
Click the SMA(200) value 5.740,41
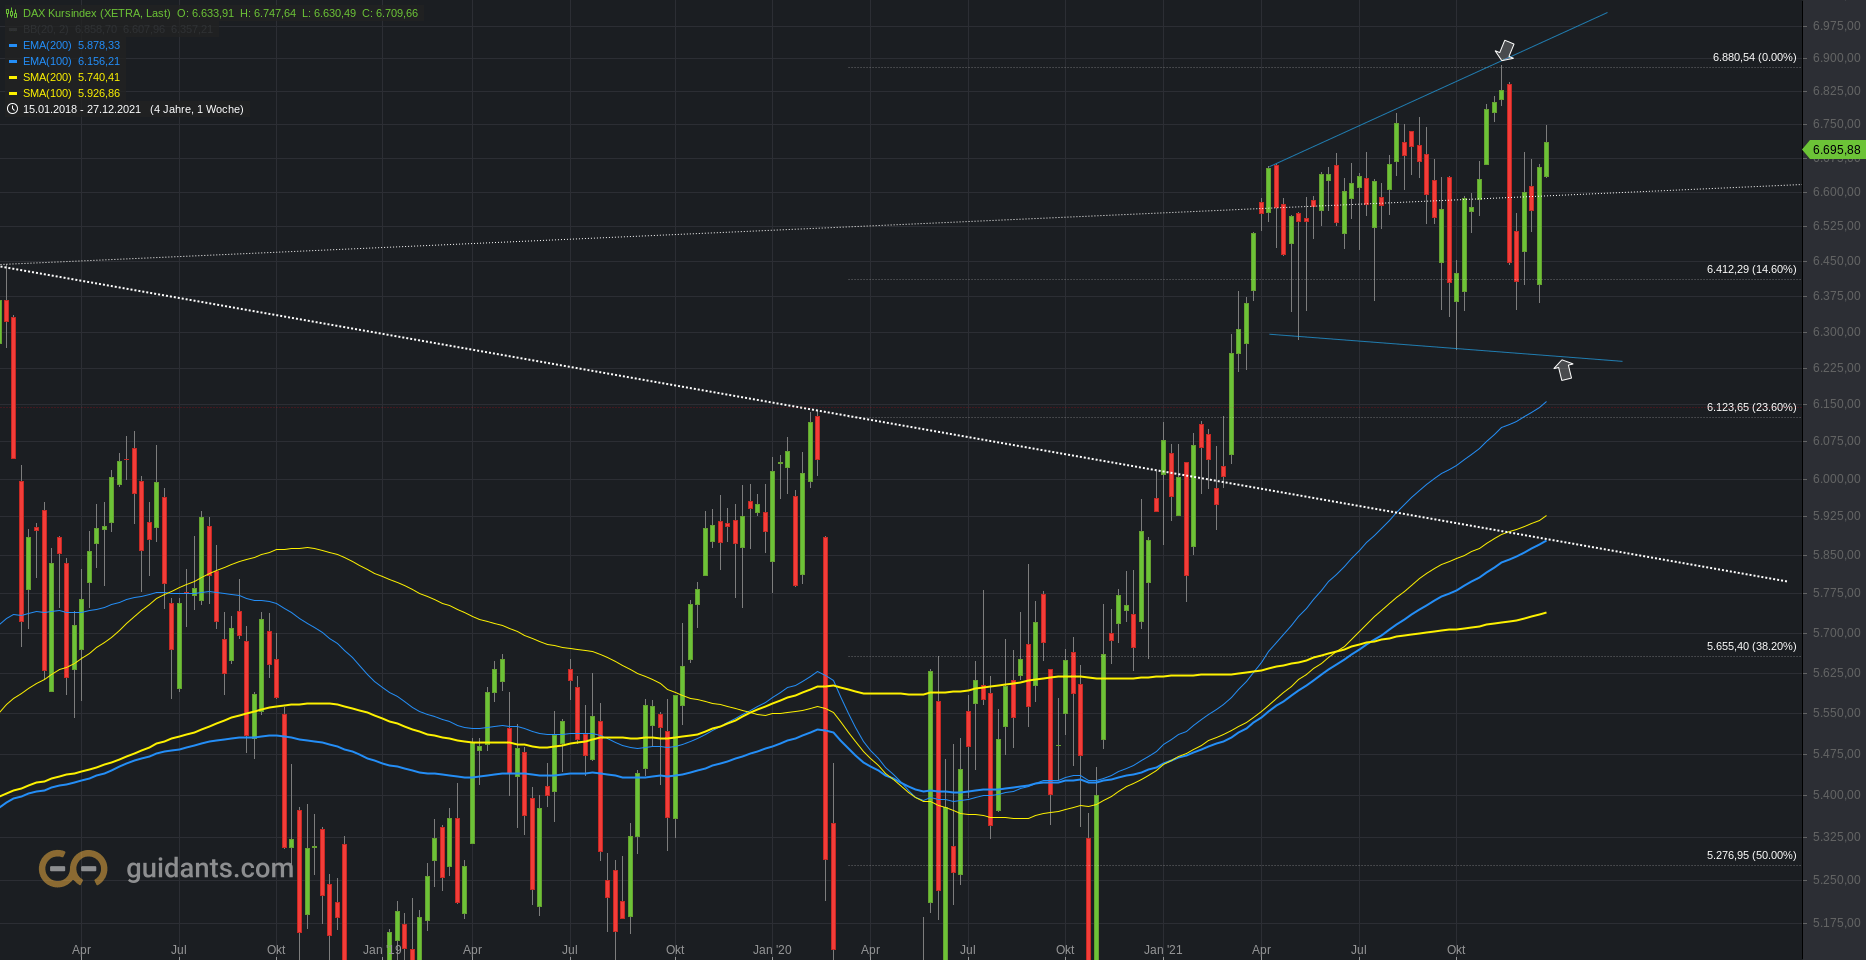[x=99, y=77]
